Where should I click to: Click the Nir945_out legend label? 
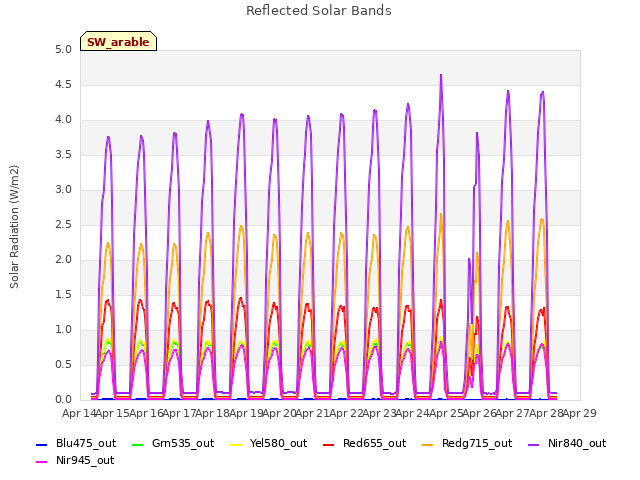tap(85, 460)
